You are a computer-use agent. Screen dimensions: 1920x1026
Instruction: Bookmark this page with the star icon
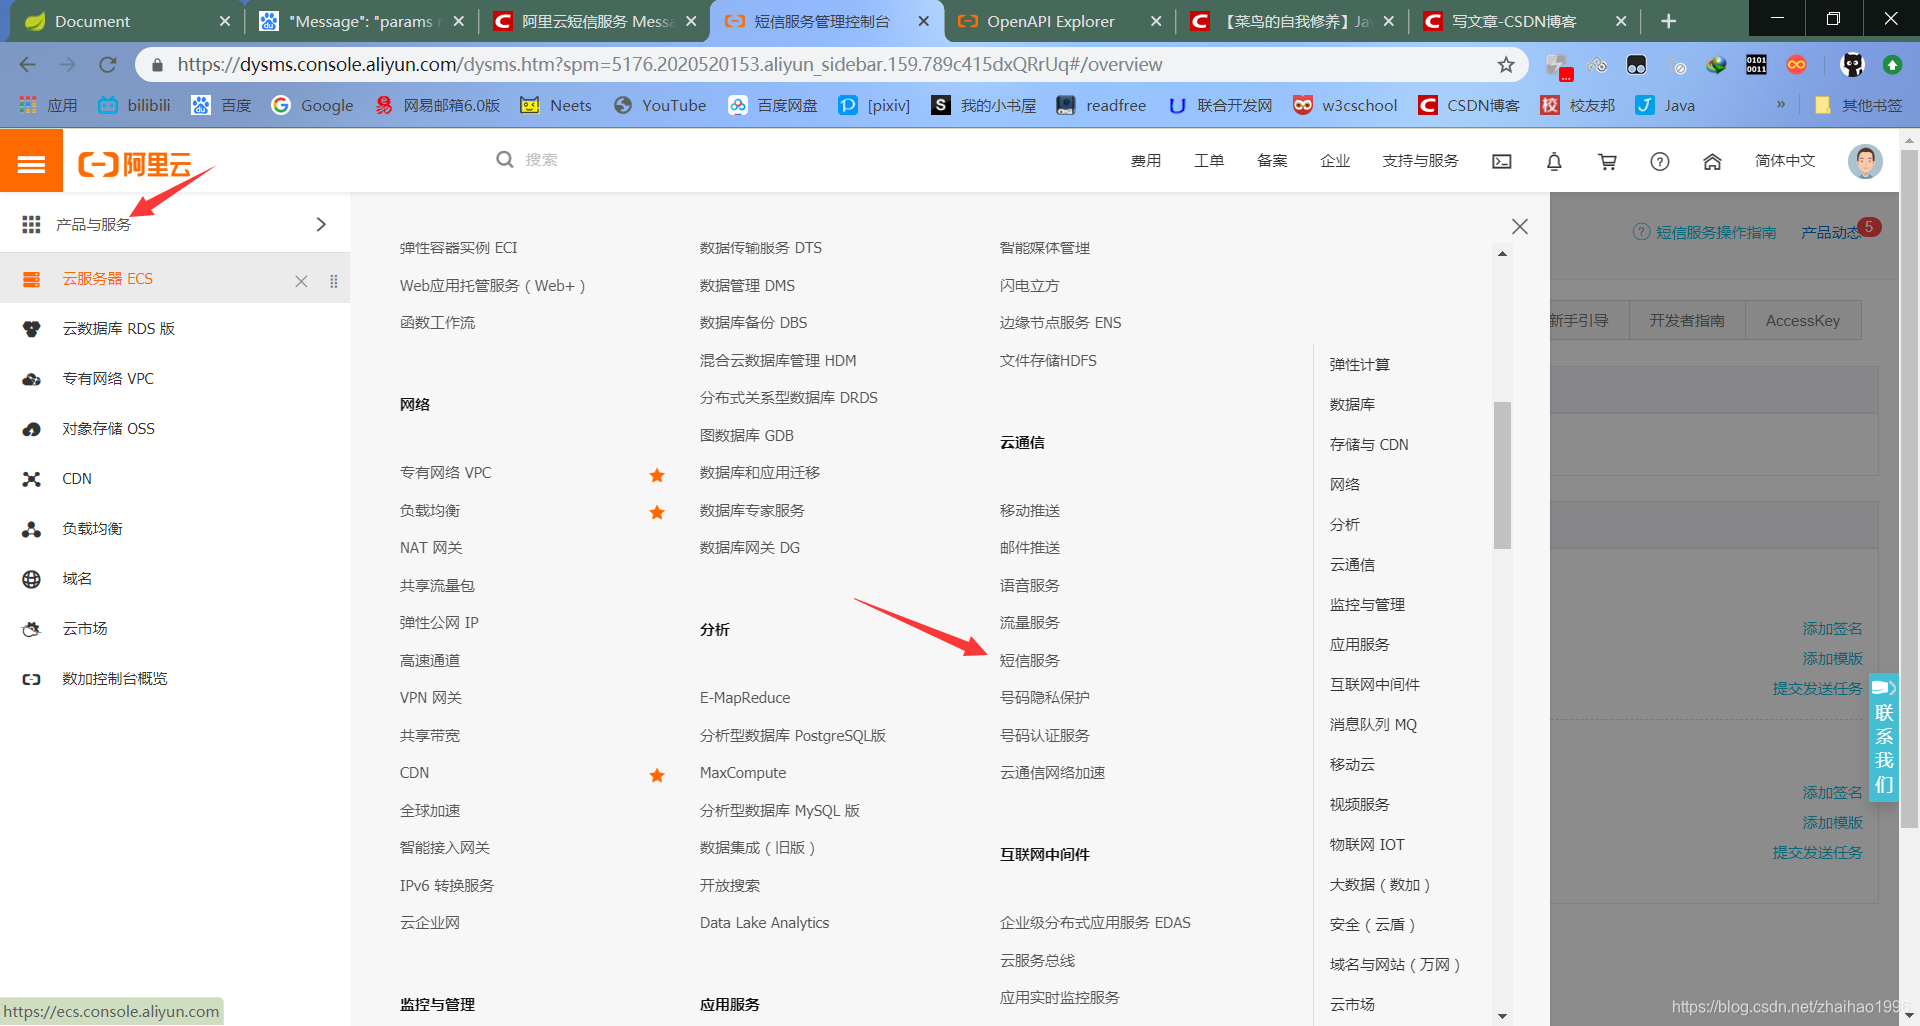(x=1506, y=65)
